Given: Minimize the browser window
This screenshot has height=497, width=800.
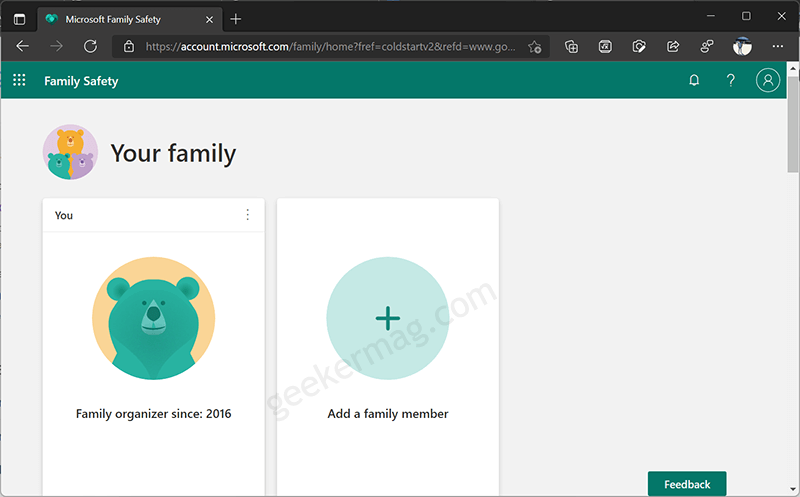Looking at the screenshot, I should [x=710, y=16].
